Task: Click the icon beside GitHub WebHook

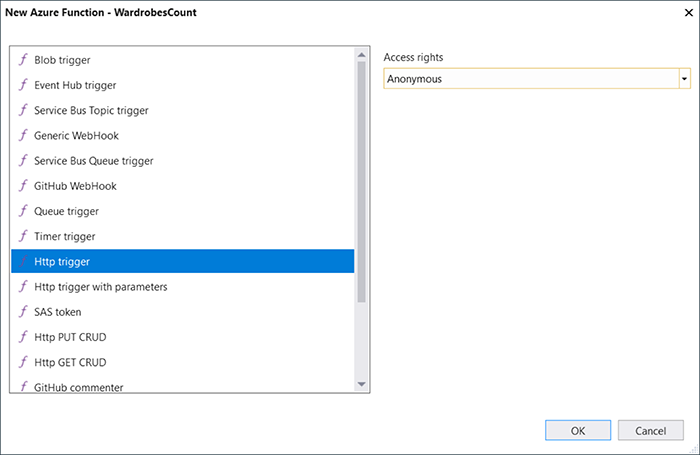Action: coord(23,186)
